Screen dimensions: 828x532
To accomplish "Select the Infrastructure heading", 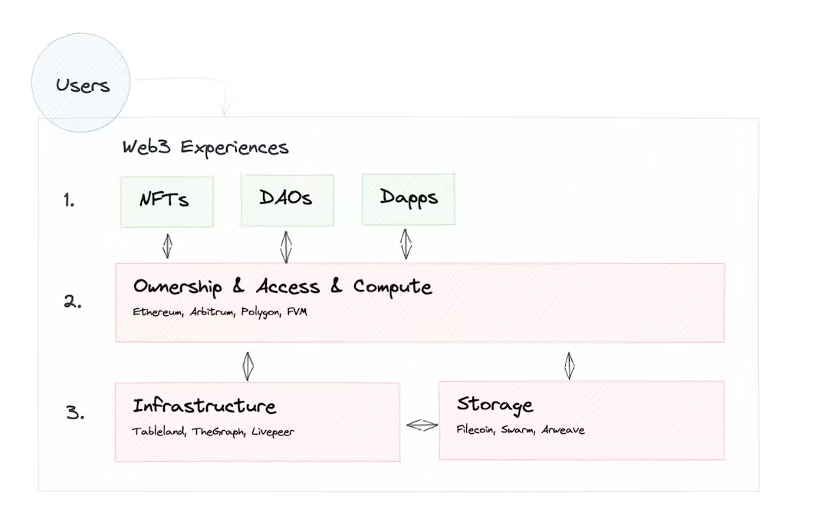I will coord(204,406).
